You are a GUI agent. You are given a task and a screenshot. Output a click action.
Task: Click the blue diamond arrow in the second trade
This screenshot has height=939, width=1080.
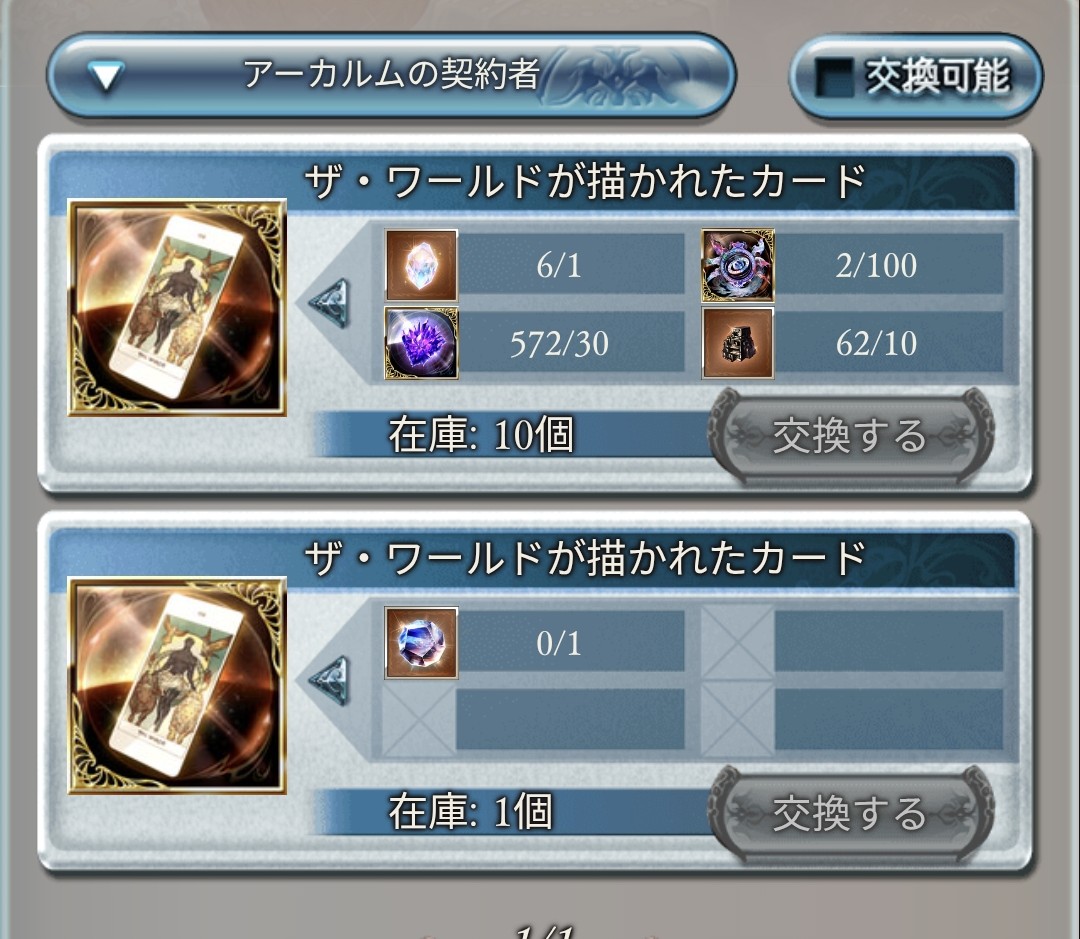pyautogui.click(x=331, y=681)
